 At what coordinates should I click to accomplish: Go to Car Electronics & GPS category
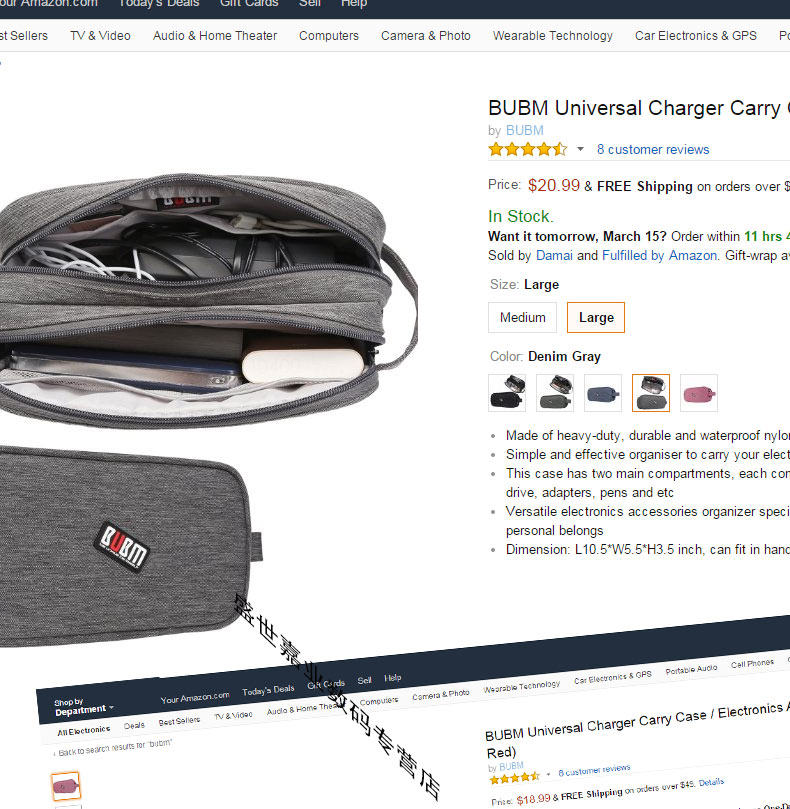[696, 36]
